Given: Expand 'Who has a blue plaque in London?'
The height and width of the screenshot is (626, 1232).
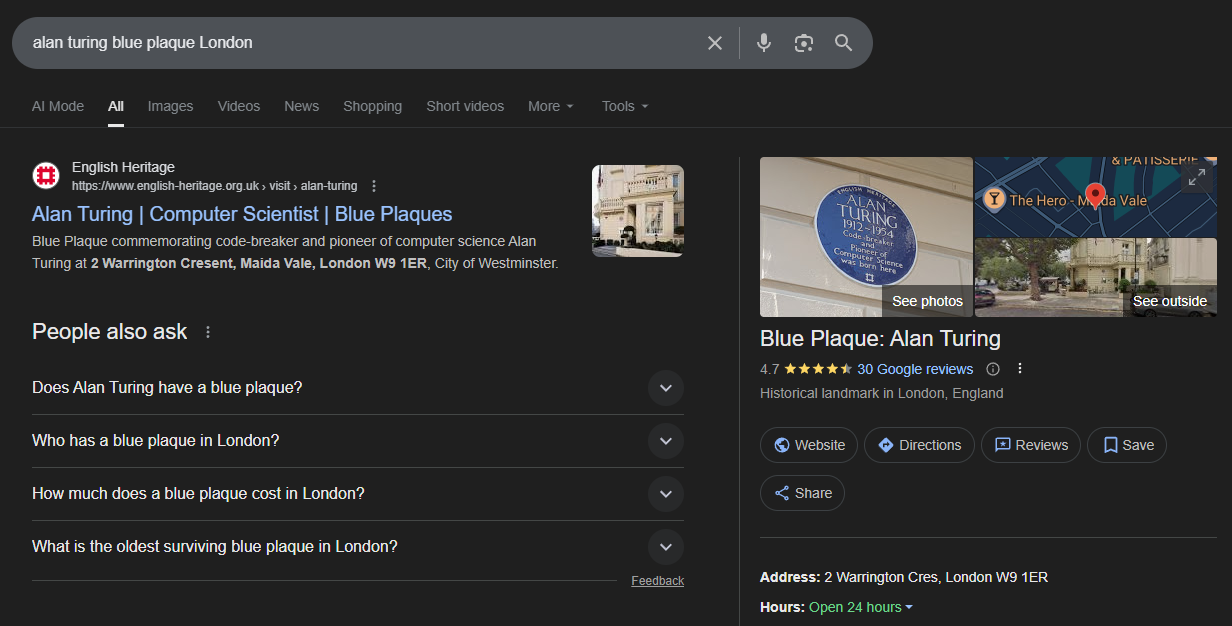Looking at the screenshot, I should coord(666,441).
